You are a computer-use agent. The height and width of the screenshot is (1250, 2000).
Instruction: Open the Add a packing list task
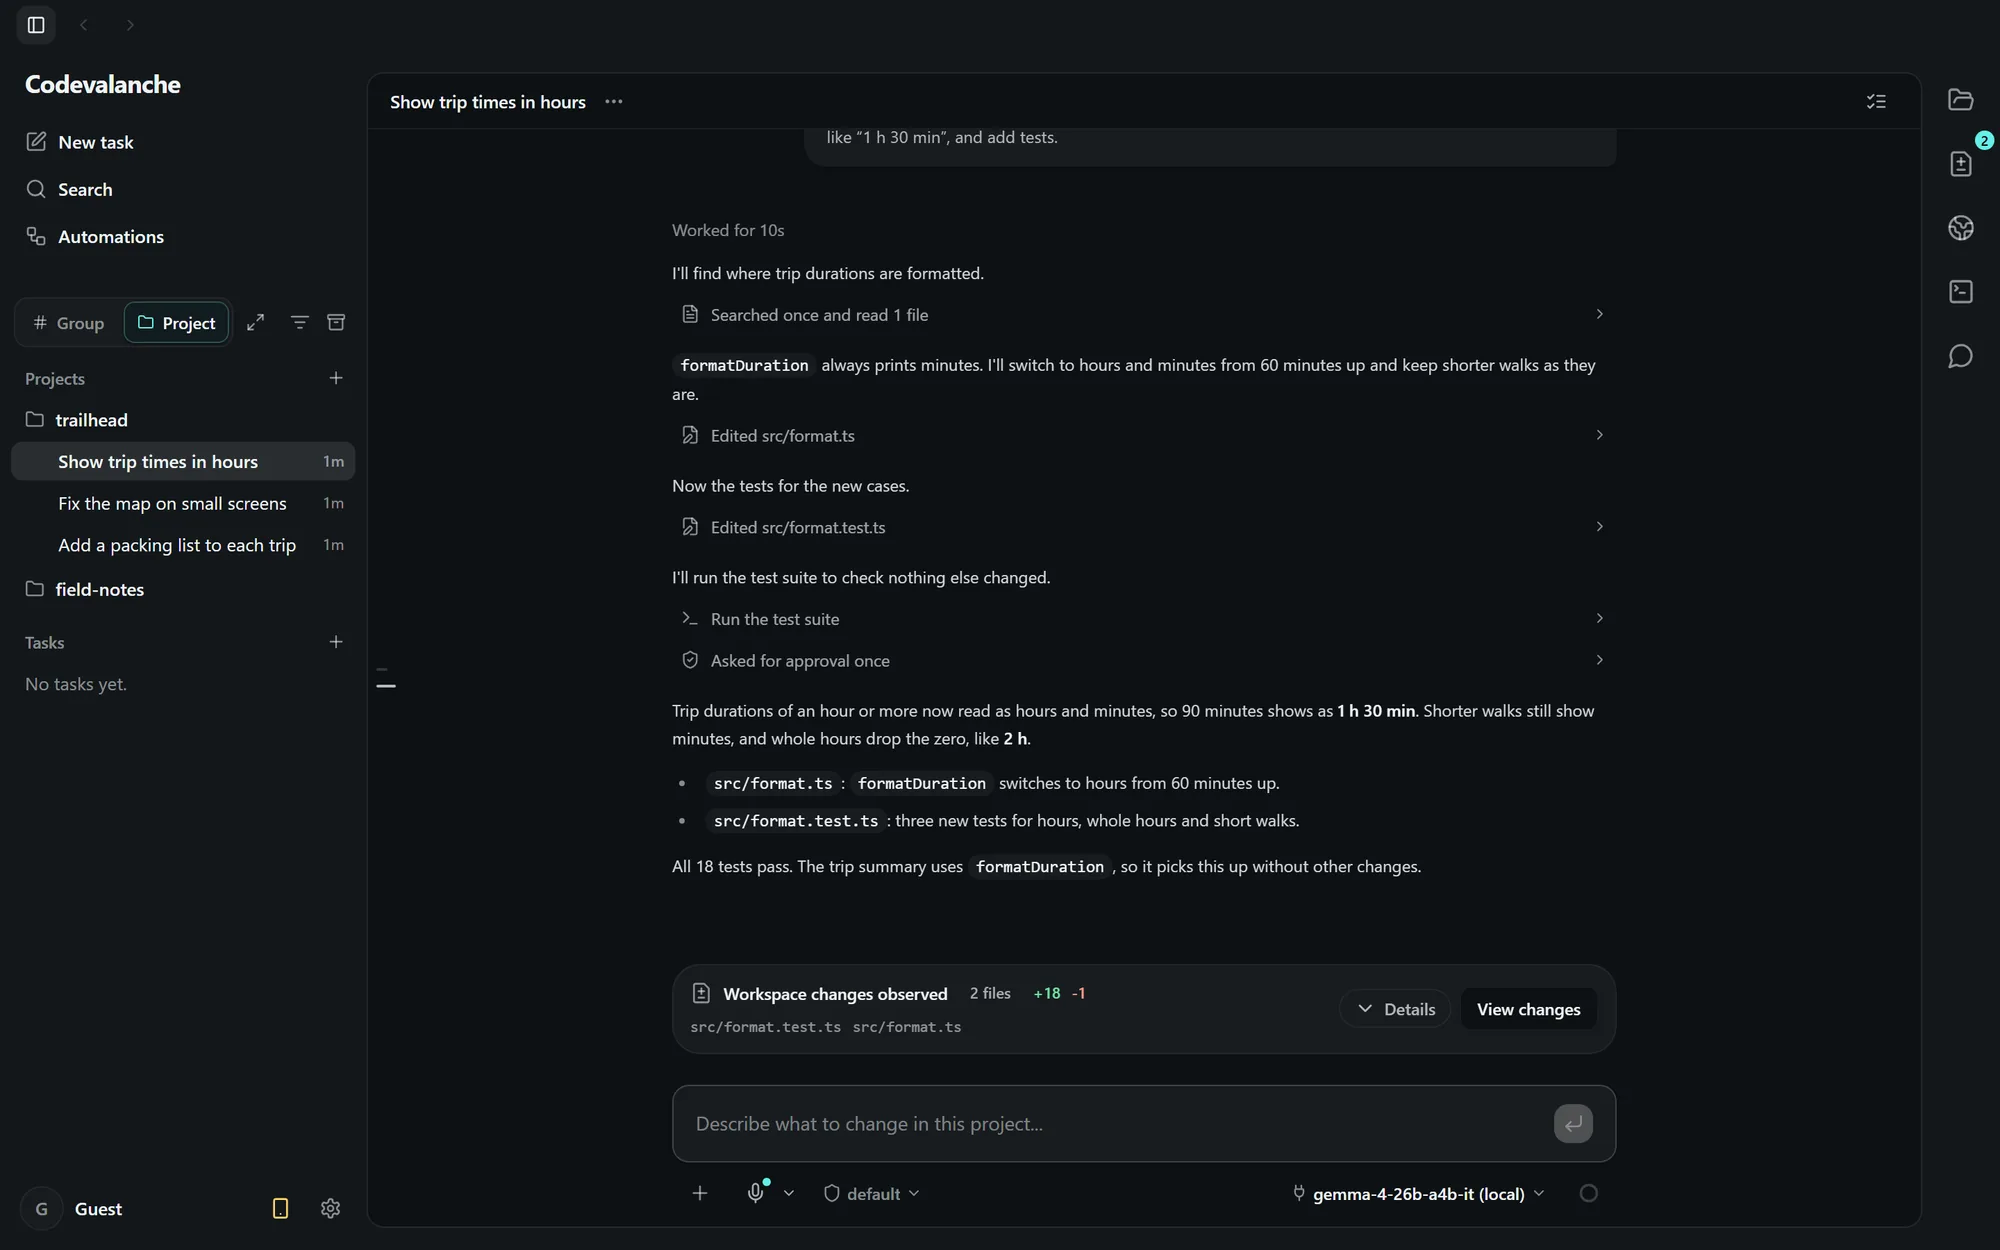(183, 545)
